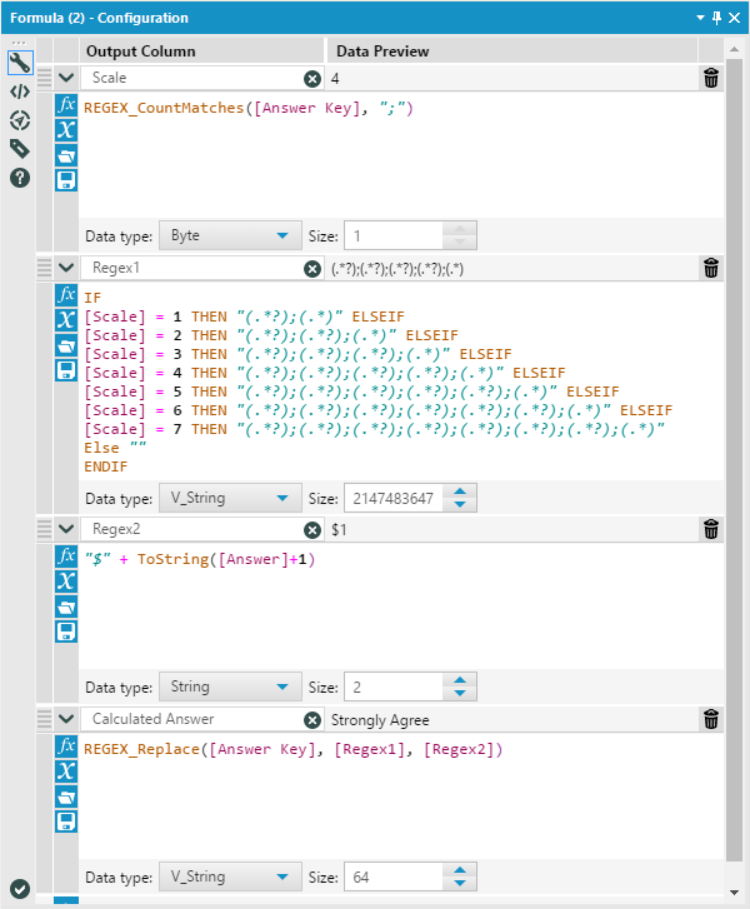Open the Byte data type dropdown
The image size is (750, 909).
tap(229, 236)
